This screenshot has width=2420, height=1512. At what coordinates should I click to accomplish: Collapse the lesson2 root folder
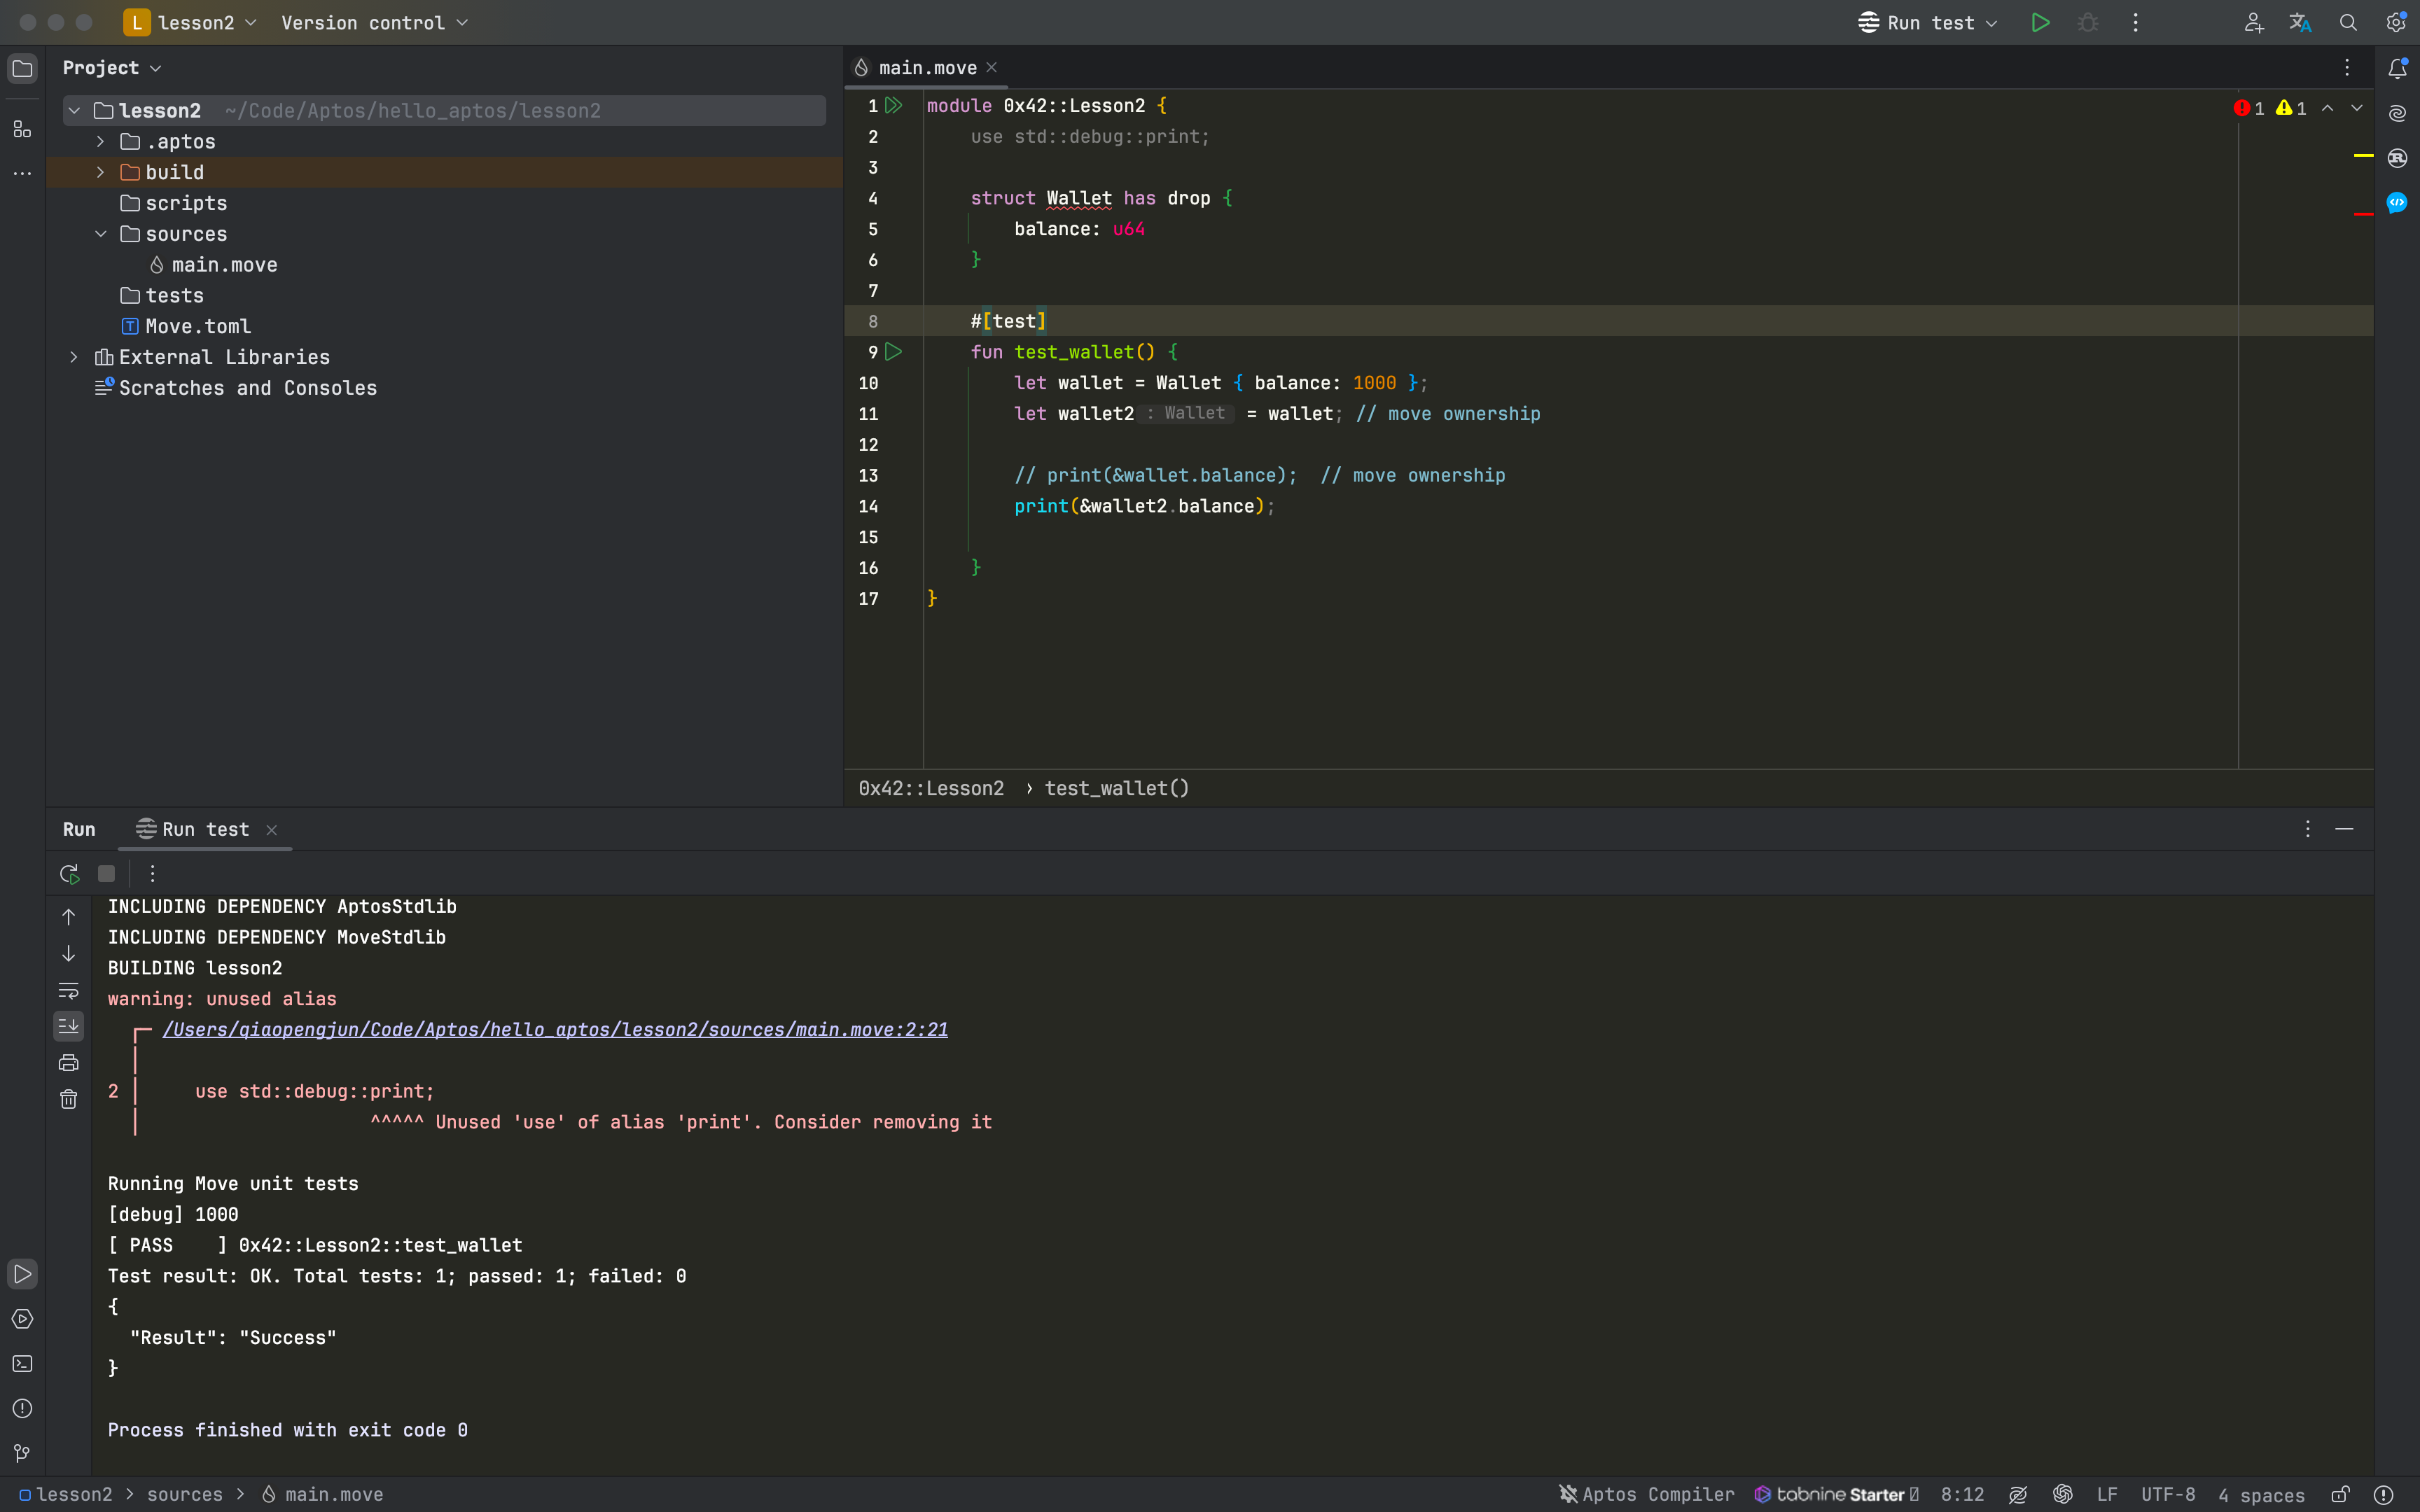[x=74, y=110]
